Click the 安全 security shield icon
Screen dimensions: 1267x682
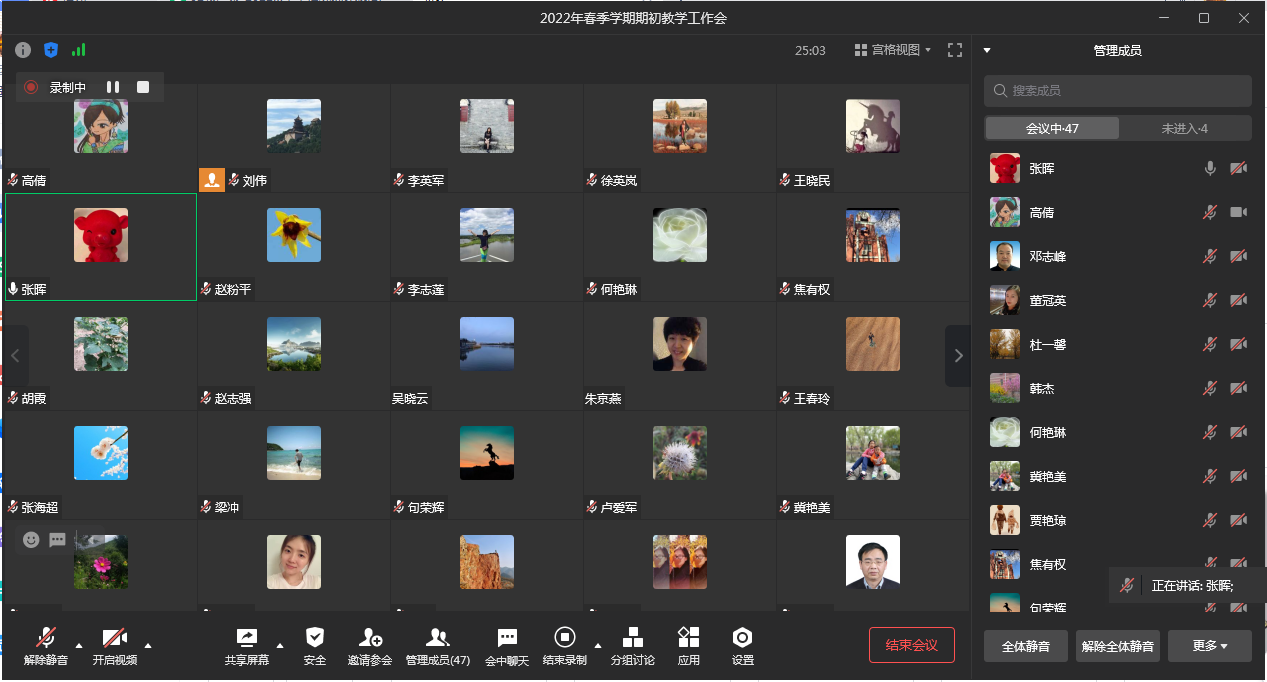point(315,638)
